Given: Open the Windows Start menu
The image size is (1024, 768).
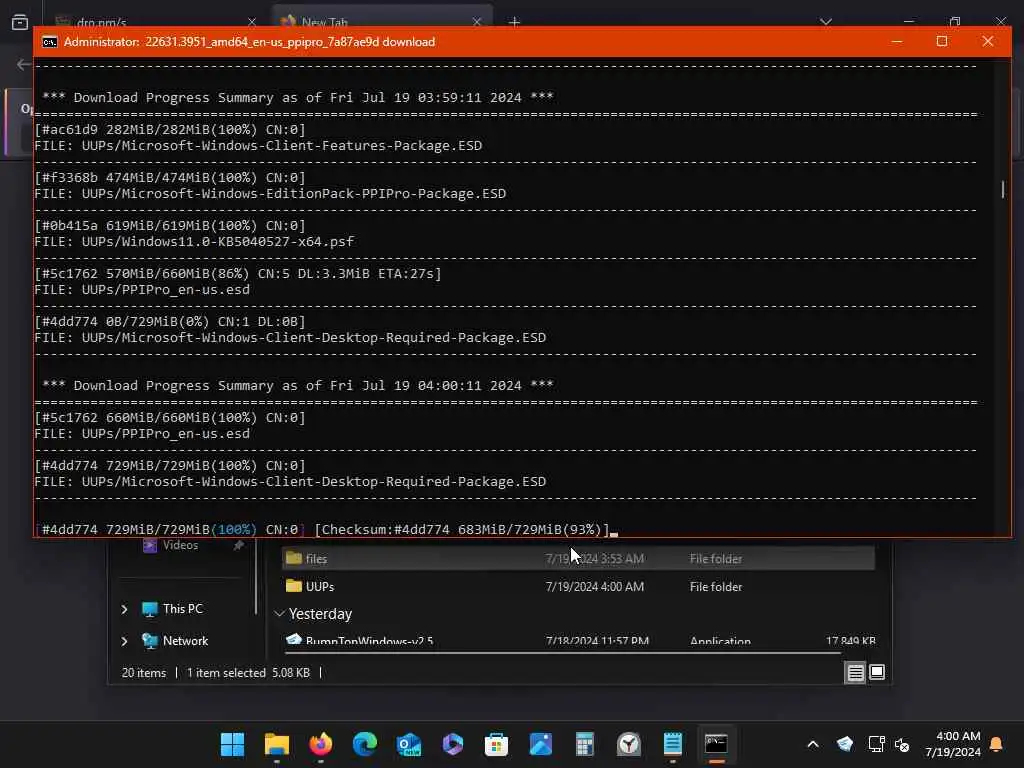Looking at the screenshot, I should [232, 744].
